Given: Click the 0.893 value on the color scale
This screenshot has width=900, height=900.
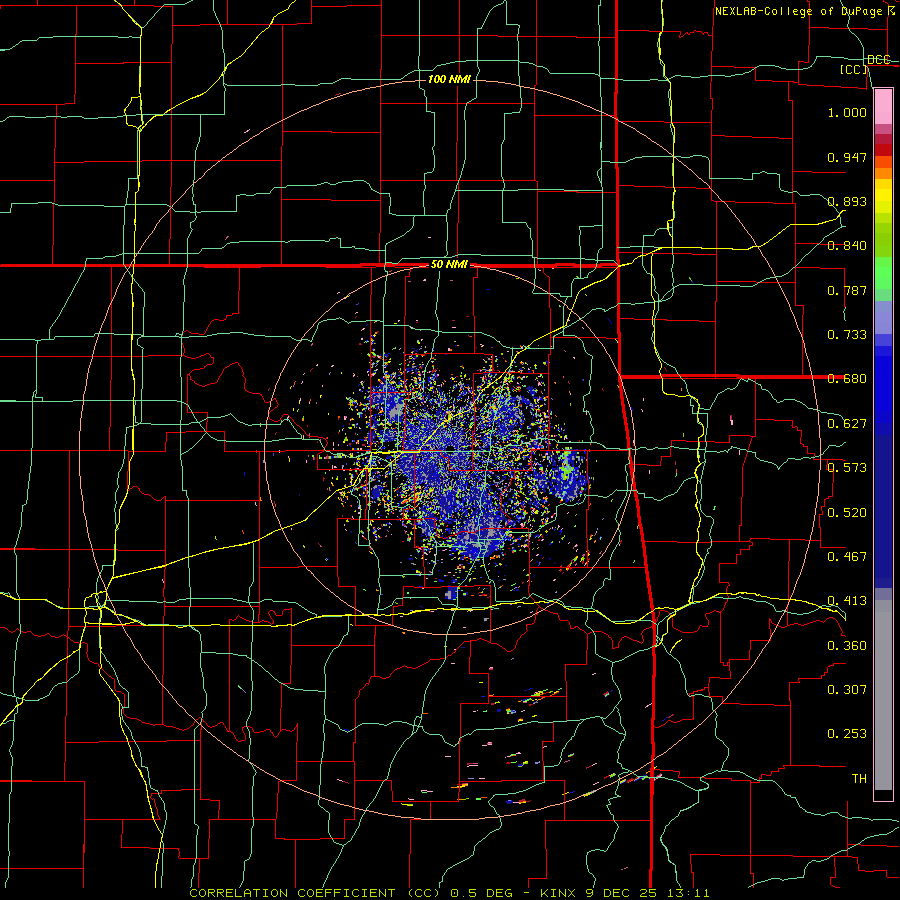Looking at the screenshot, I should click(847, 201).
